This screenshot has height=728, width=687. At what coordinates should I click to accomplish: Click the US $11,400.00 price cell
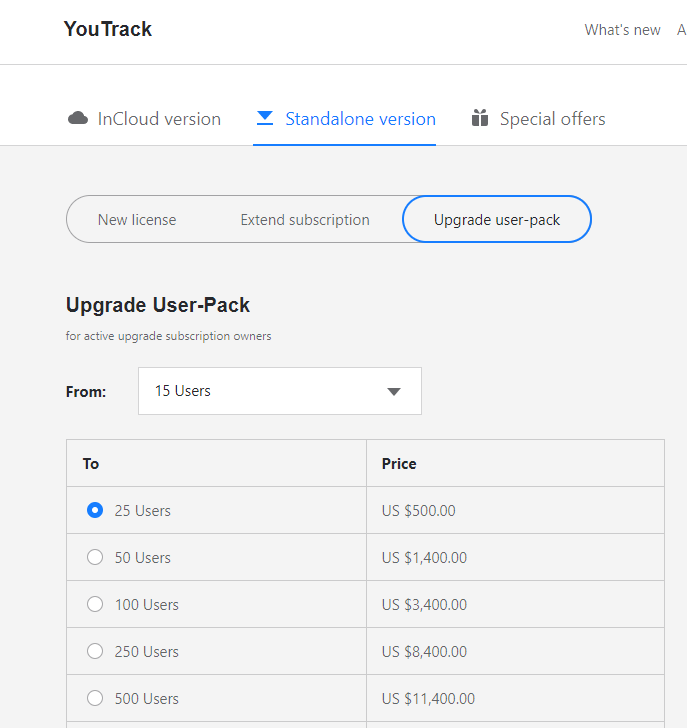coord(428,699)
